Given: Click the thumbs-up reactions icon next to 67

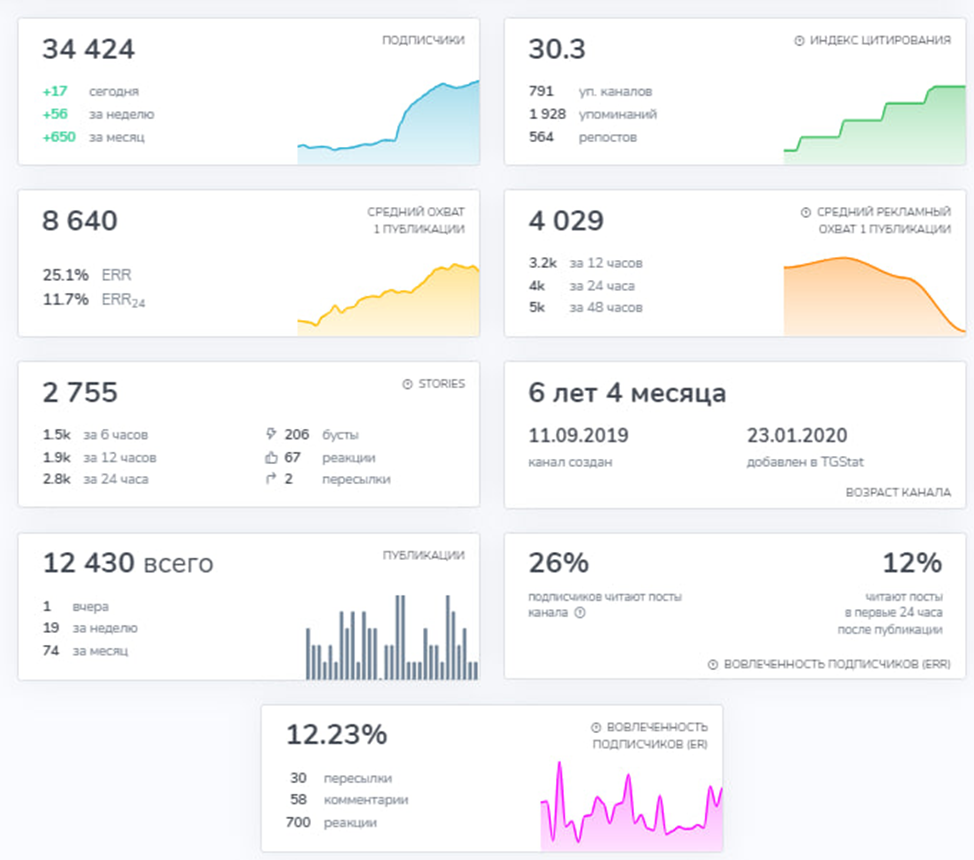Looking at the screenshot, I should coord(271,457).
